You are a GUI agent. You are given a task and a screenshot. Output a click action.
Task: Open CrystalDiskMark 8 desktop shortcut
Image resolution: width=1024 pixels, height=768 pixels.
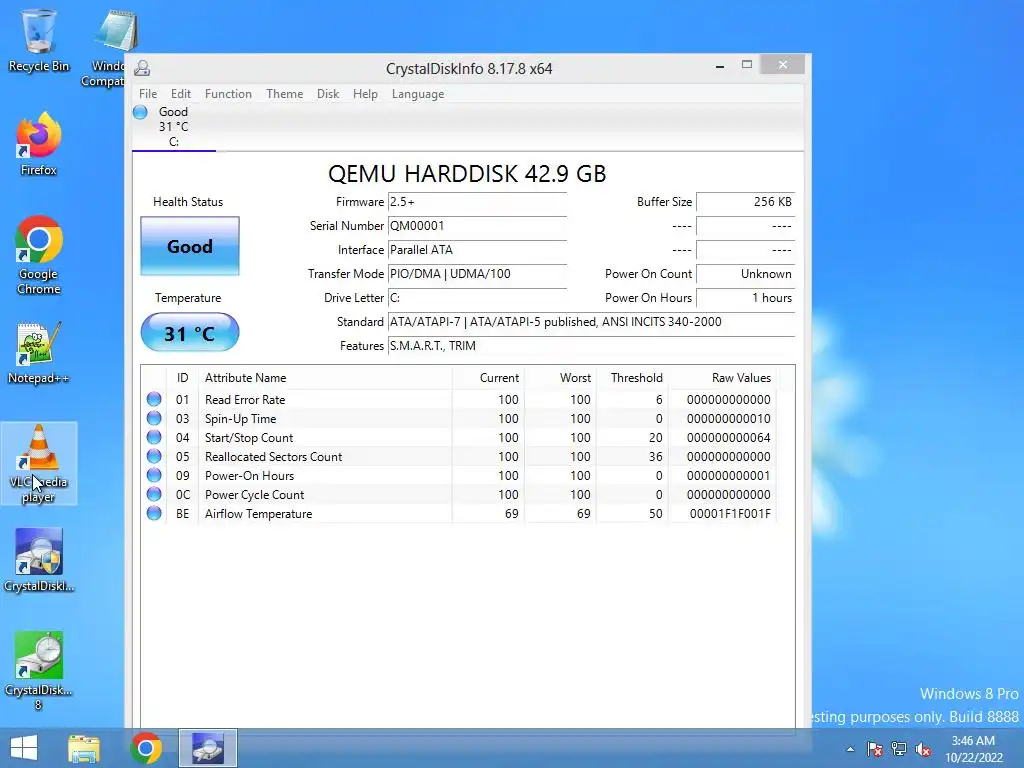39,671
